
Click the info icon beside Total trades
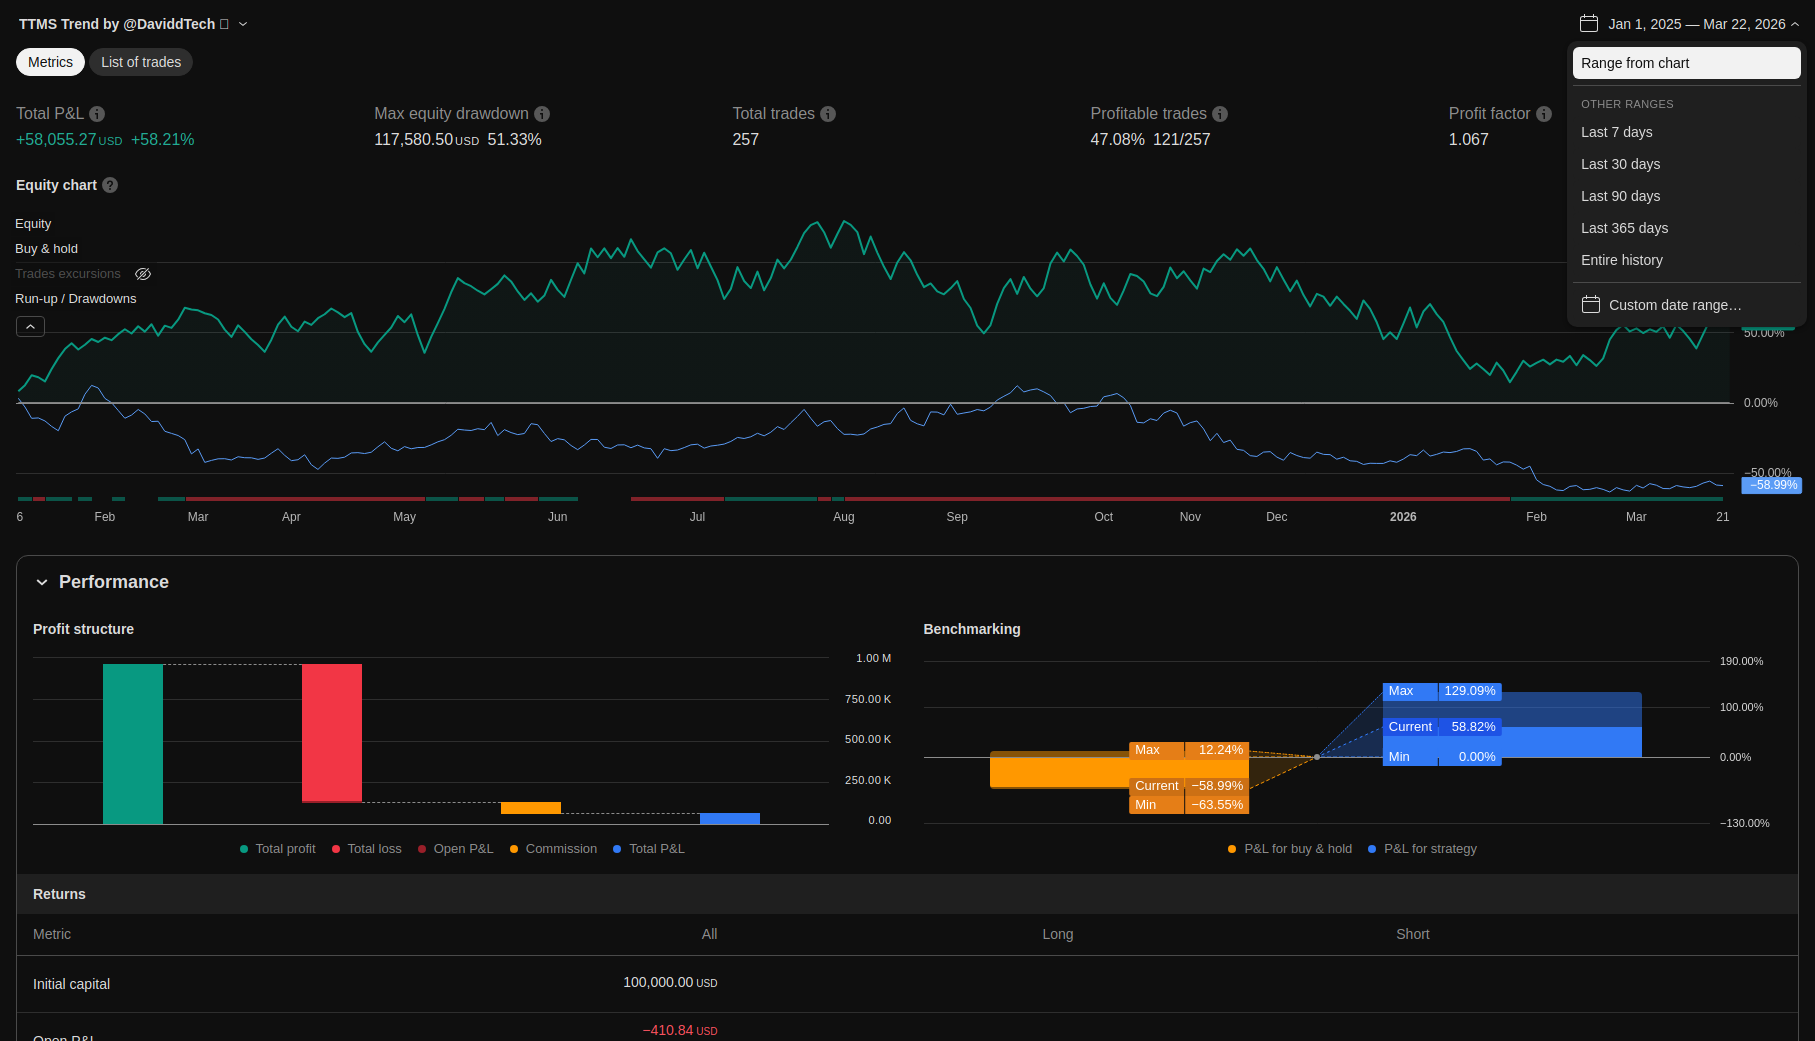pyautogui.click(x=828, y=114)
